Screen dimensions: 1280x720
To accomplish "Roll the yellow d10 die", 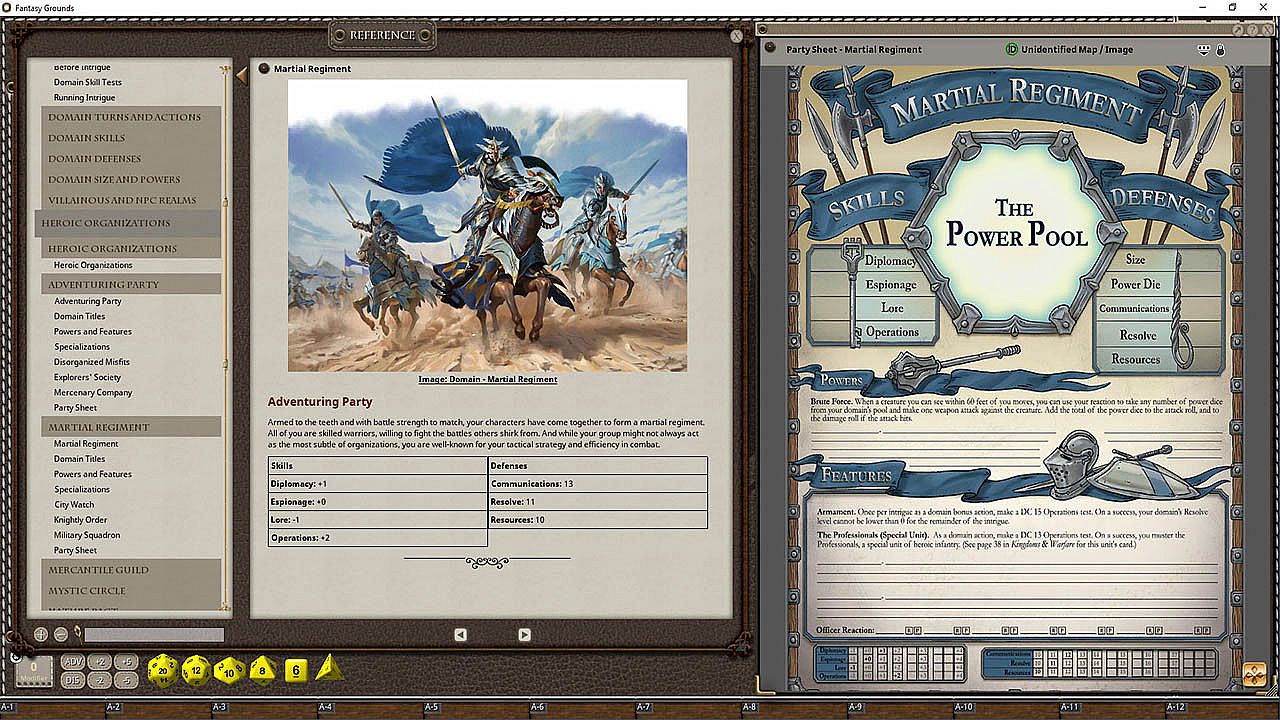I will tap(230, 670).
